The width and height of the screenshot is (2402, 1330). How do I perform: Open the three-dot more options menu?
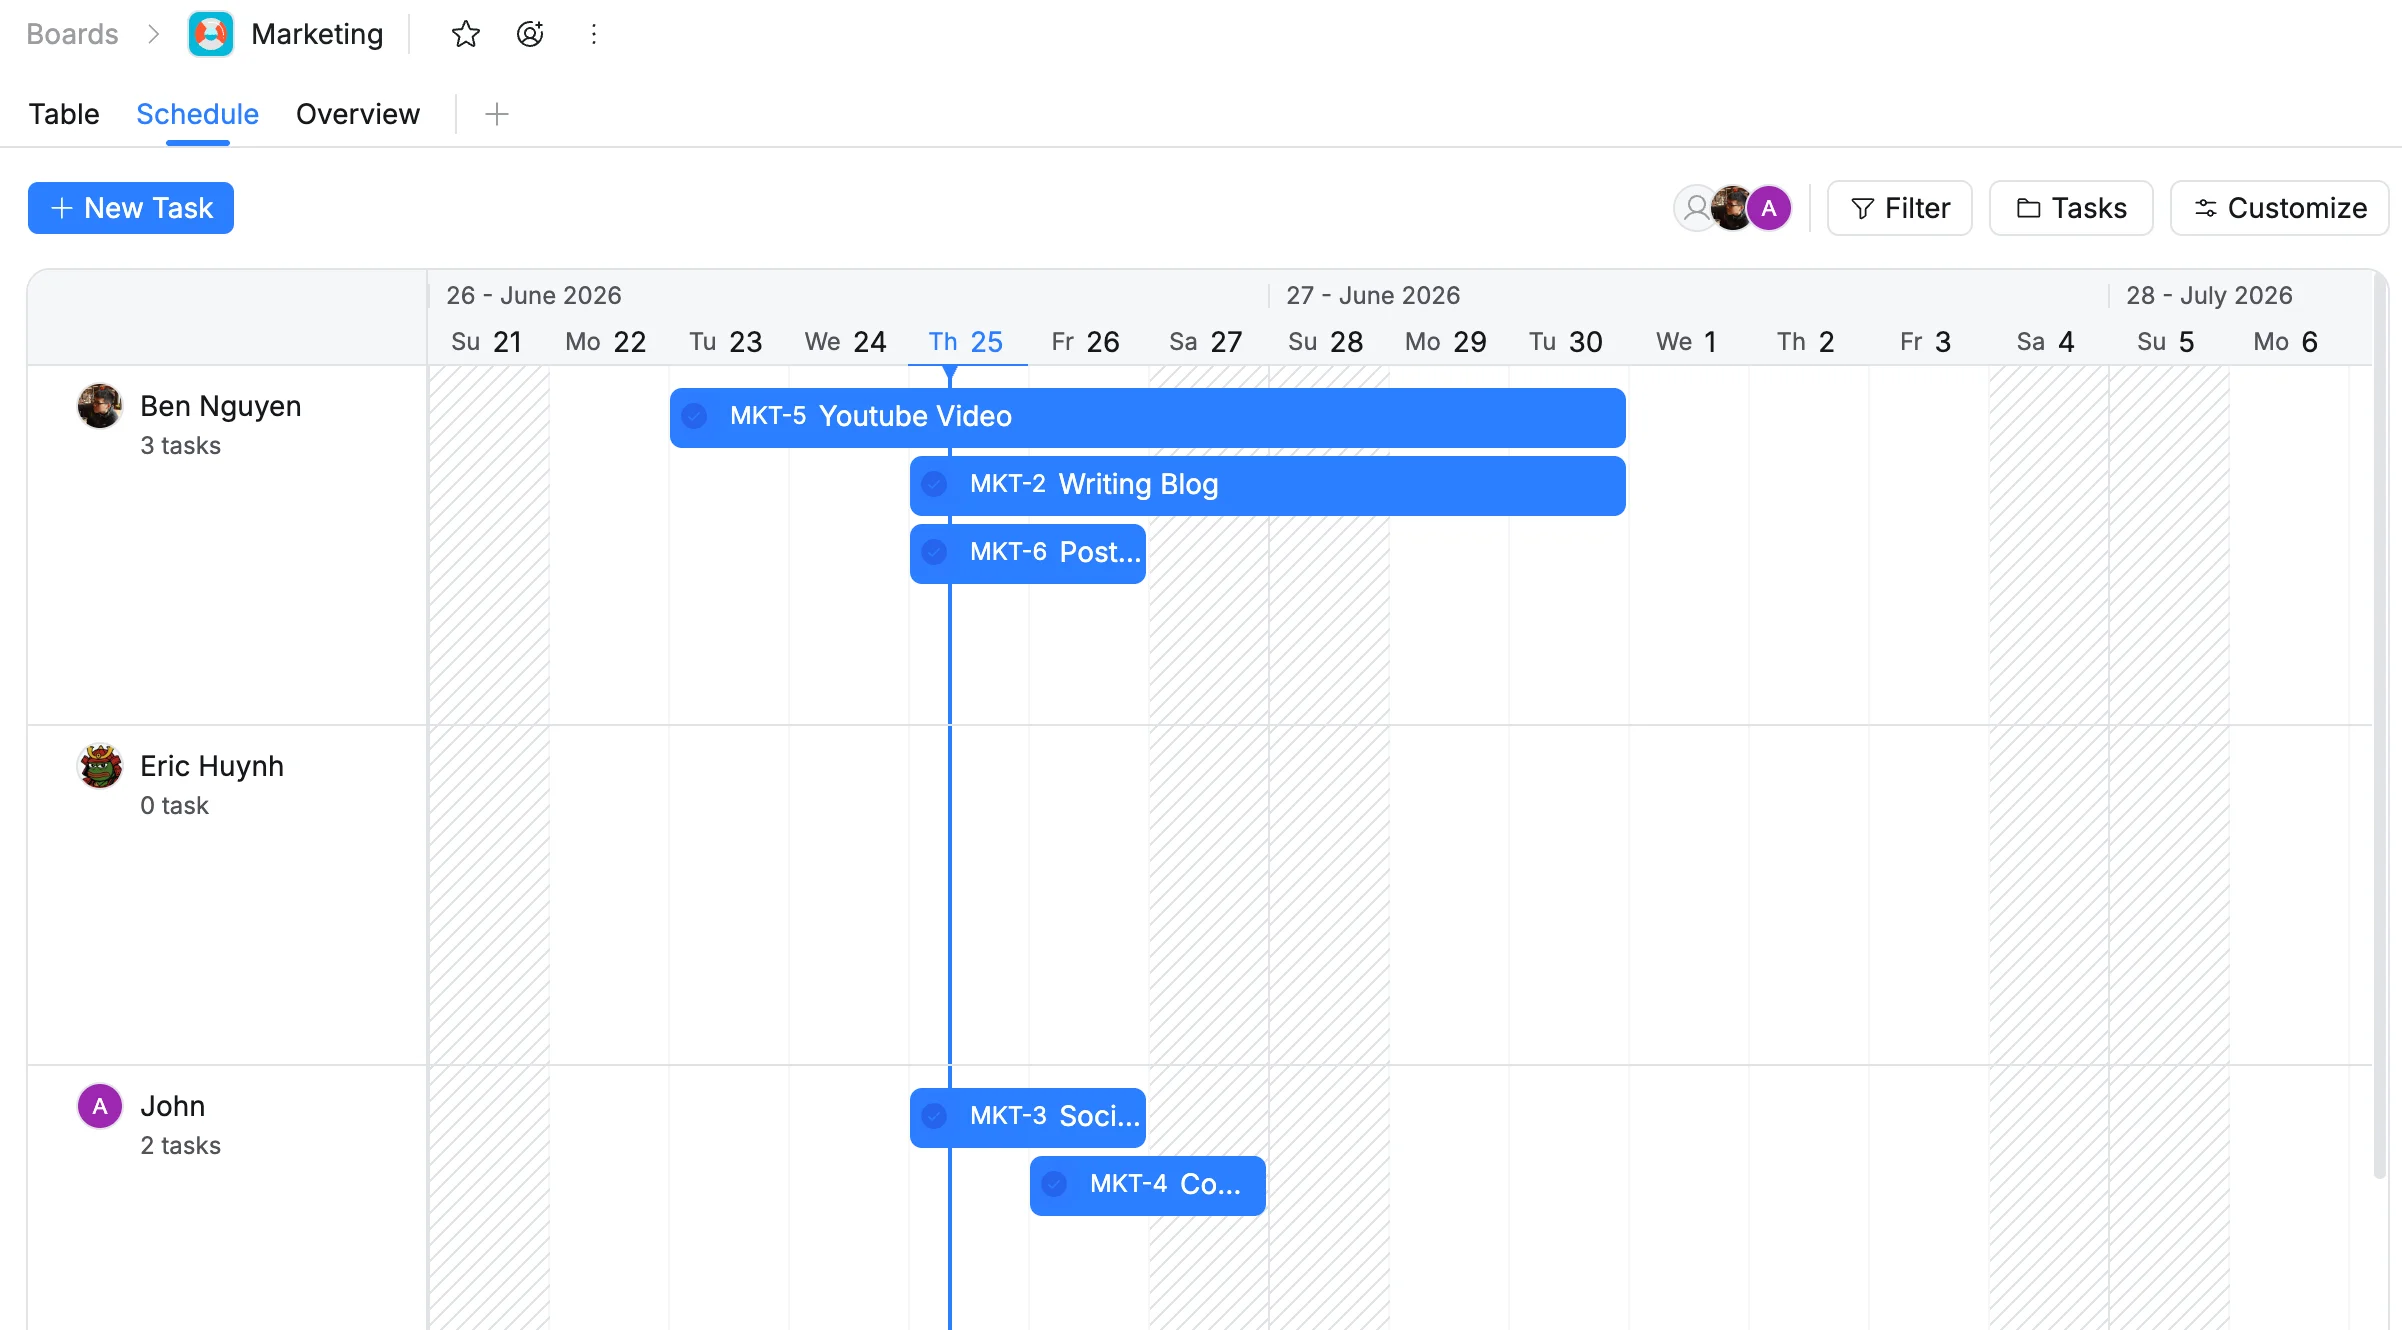(594, 34)
